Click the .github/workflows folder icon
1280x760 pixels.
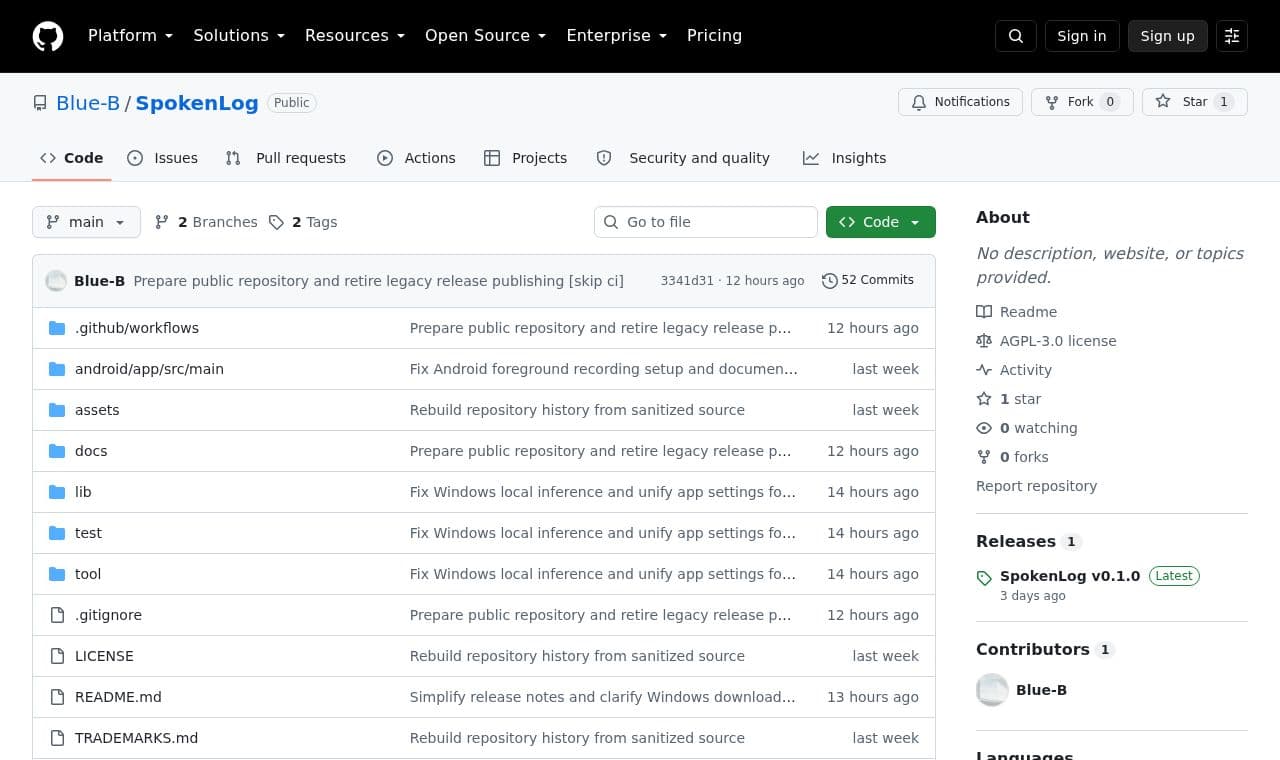[x=57, y=328]
